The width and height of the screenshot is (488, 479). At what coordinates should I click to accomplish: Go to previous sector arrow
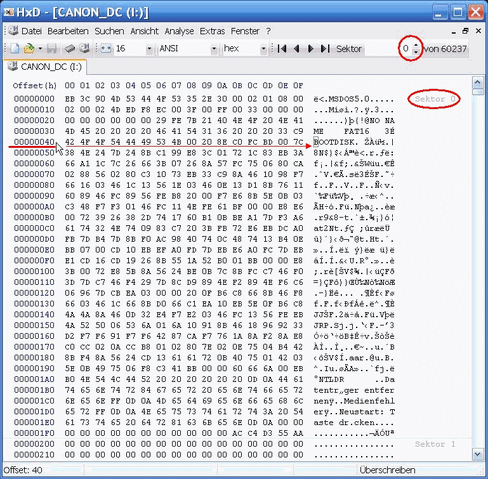(x=296, y=49)
